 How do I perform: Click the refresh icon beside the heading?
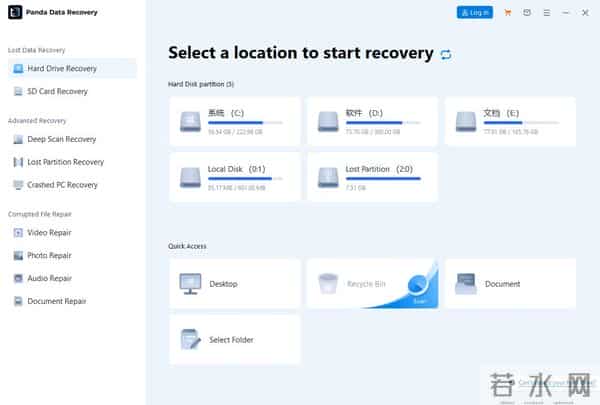[446, 54]
